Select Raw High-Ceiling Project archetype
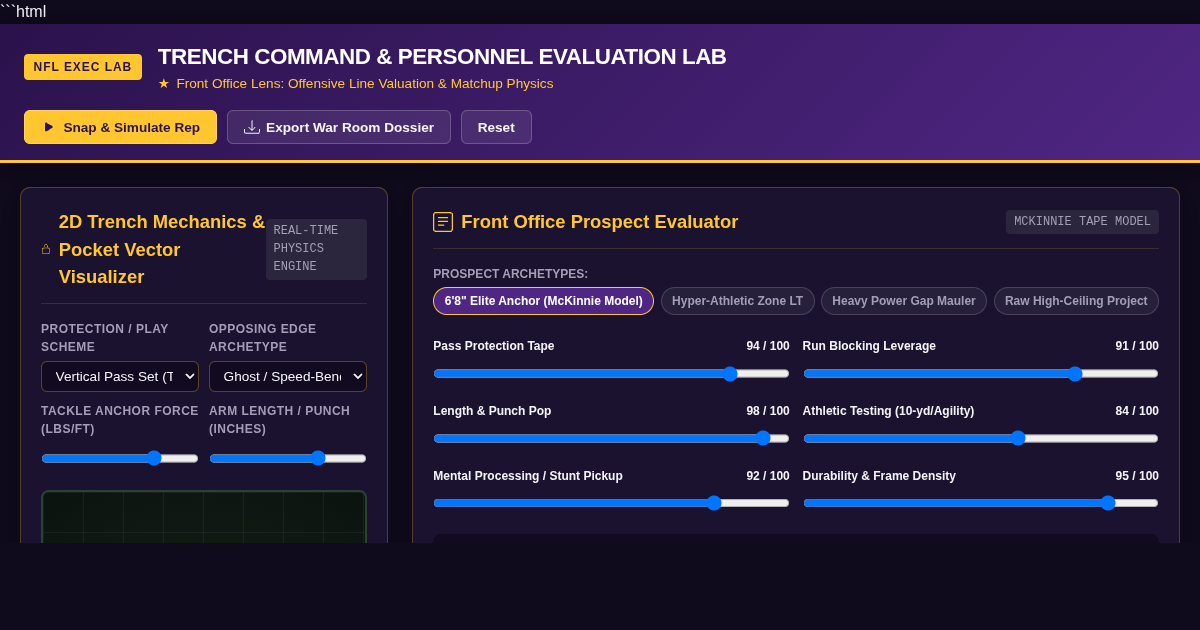 tap(1076, 301)
